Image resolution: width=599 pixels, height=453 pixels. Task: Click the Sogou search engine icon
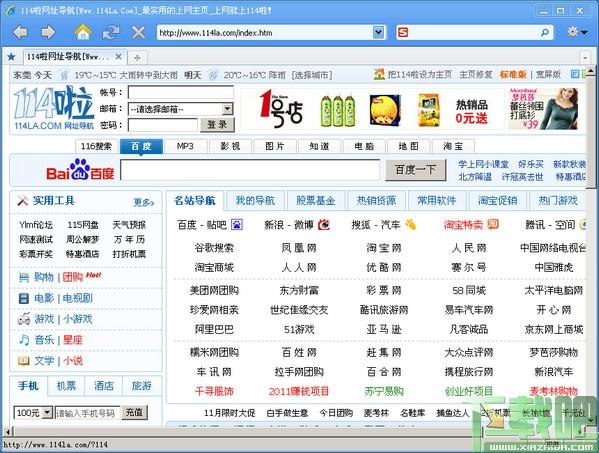click(x=403, y=32)
